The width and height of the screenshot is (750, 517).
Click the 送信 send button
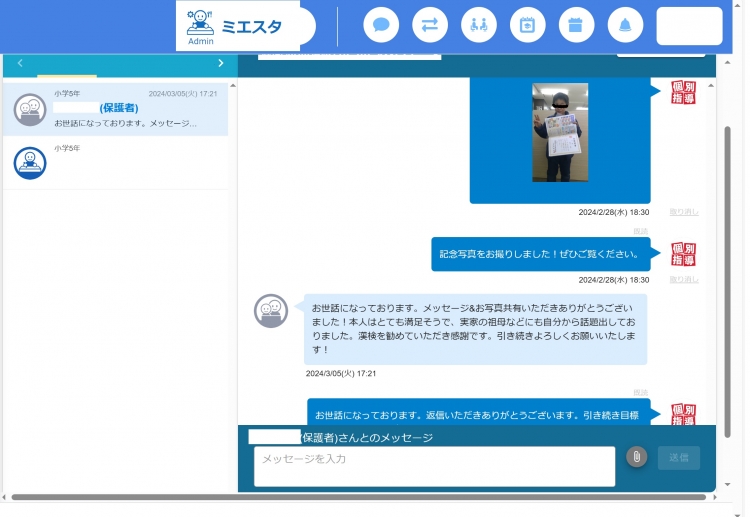coord(678,457)
